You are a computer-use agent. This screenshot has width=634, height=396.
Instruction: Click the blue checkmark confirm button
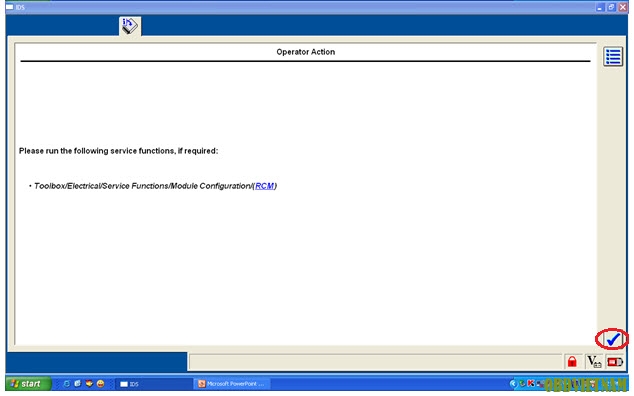point(613,339)
